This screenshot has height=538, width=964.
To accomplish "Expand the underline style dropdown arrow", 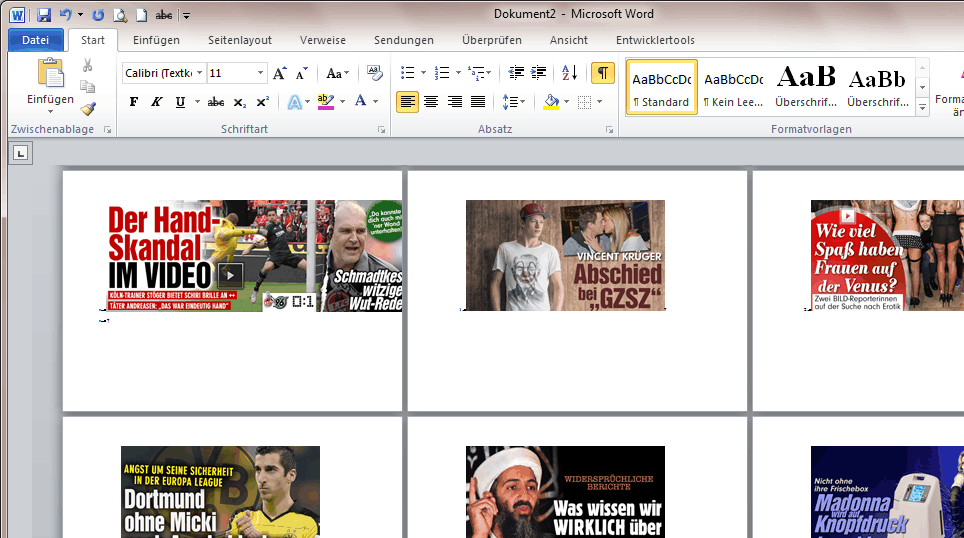I will 197,102.
